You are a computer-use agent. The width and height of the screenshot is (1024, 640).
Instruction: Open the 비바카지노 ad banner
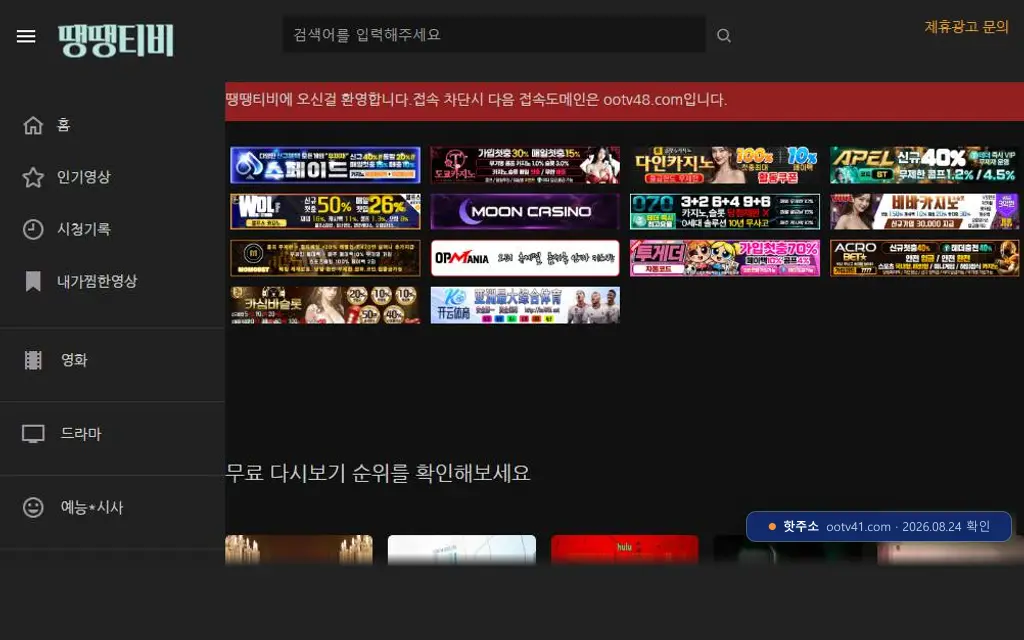(924, 212)
